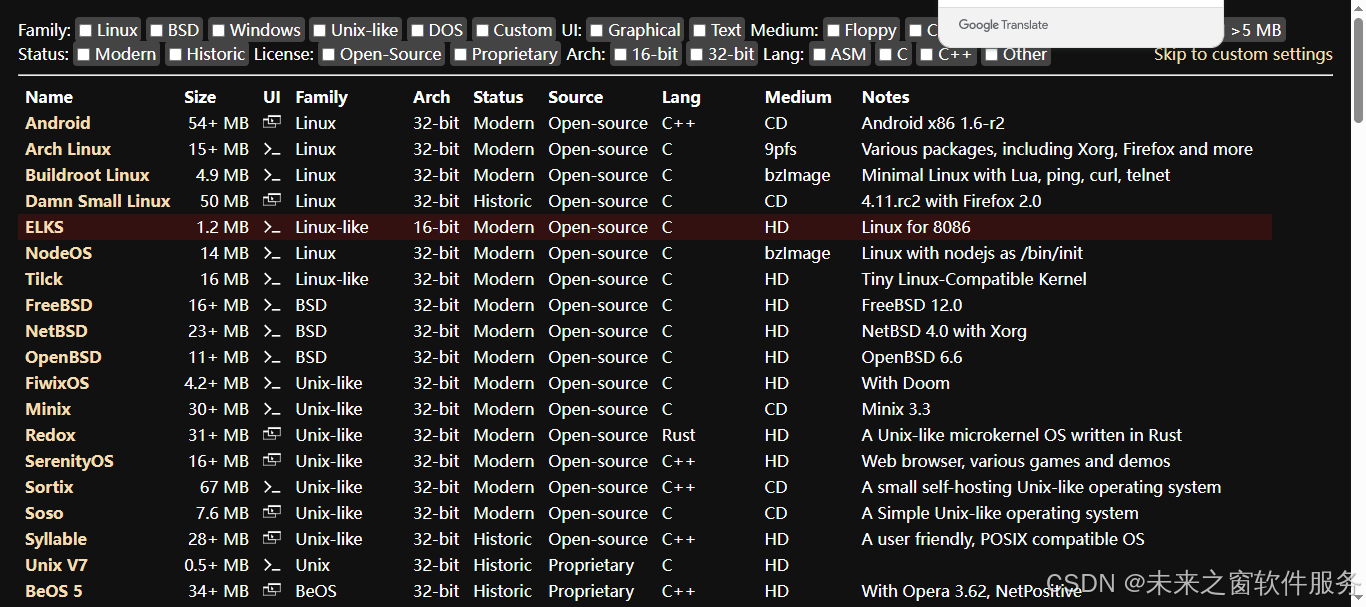Toggle the Unix-like family checkbox
Image resolution: width=1366 pixels, height=607 pixels.
tap(319, 31)
